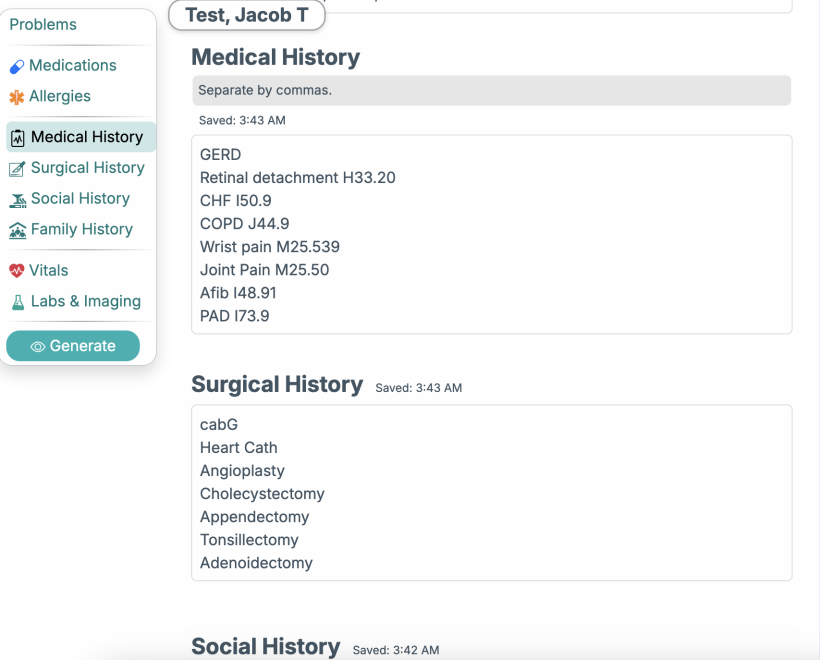Jump to Allergies section
This screenshot has height=660, width=820.
click(x=60, y=96)
